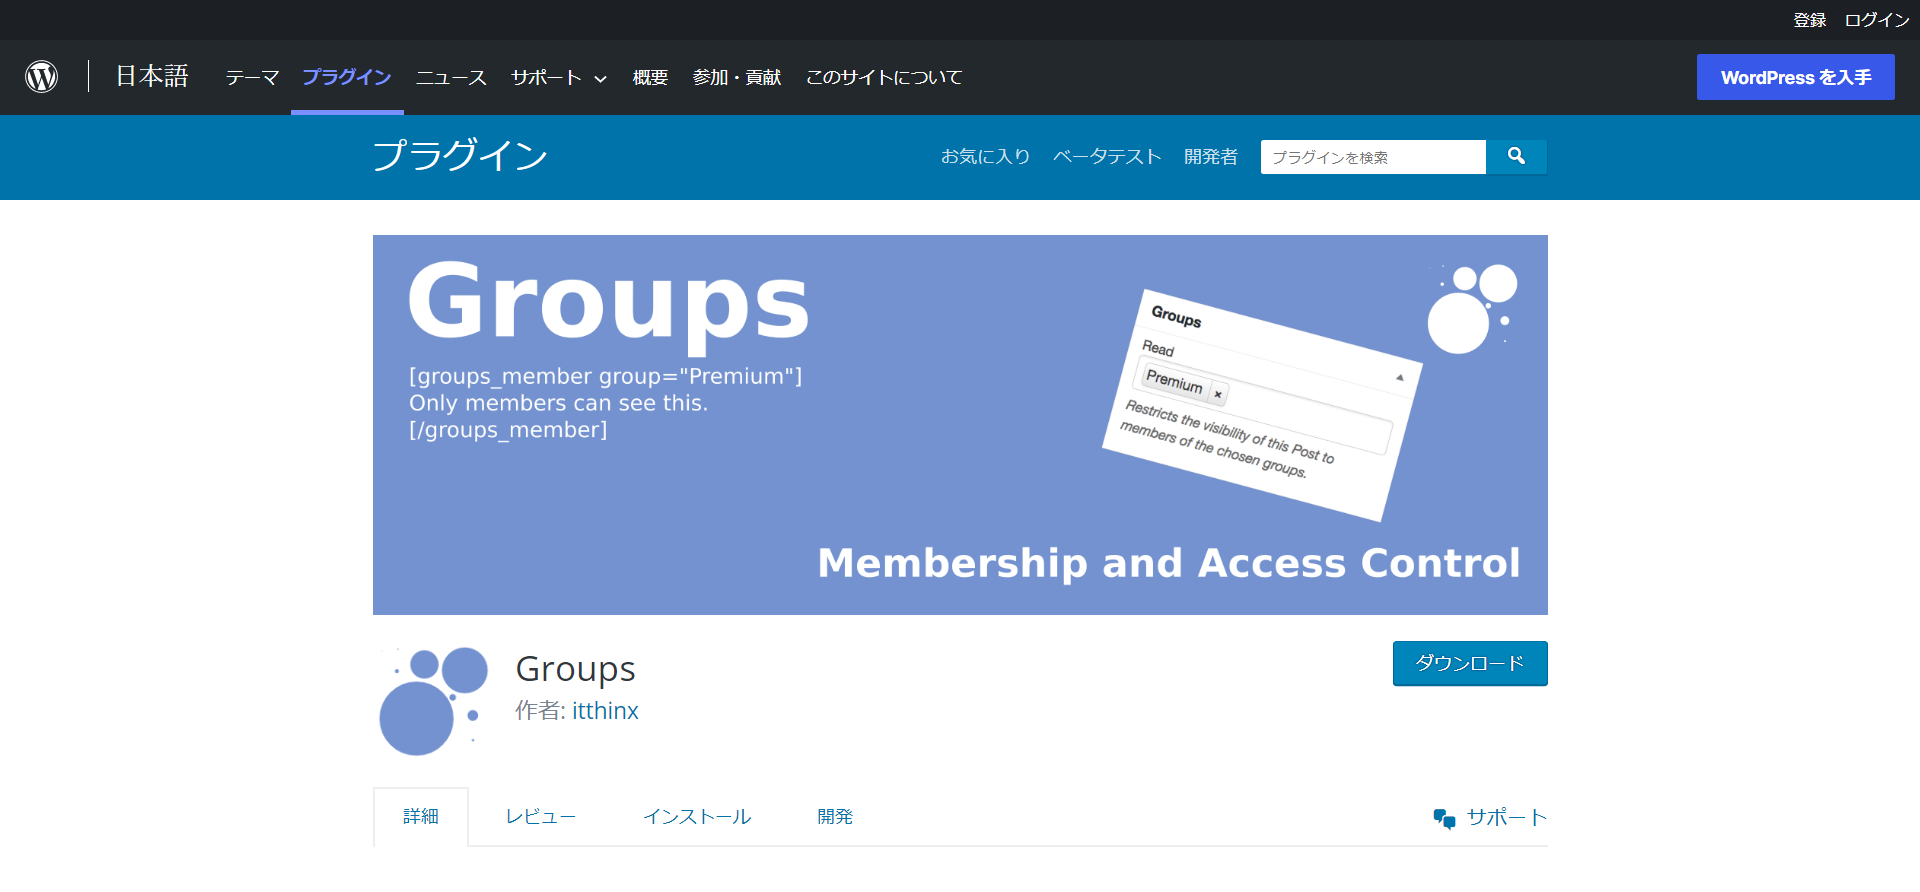Click the 日本語 site title
1920x892 pixels.
(152, 76)
